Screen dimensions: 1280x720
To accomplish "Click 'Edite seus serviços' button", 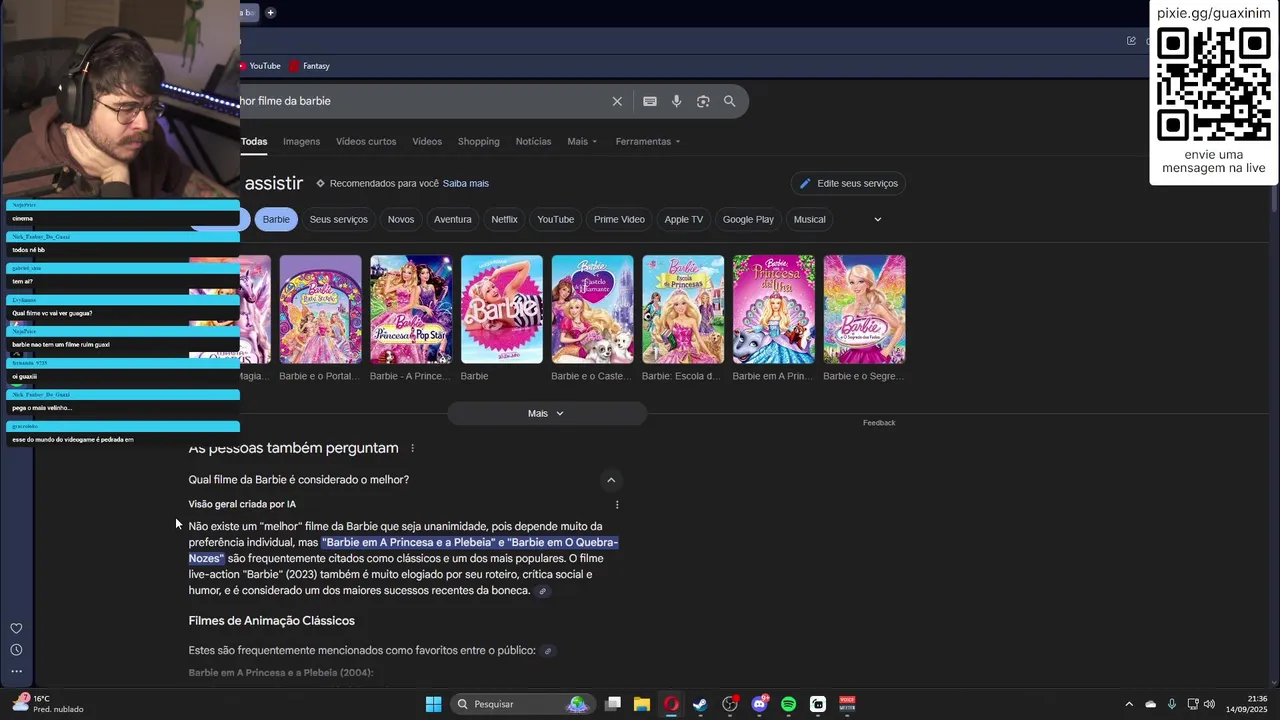I will 848,184.
